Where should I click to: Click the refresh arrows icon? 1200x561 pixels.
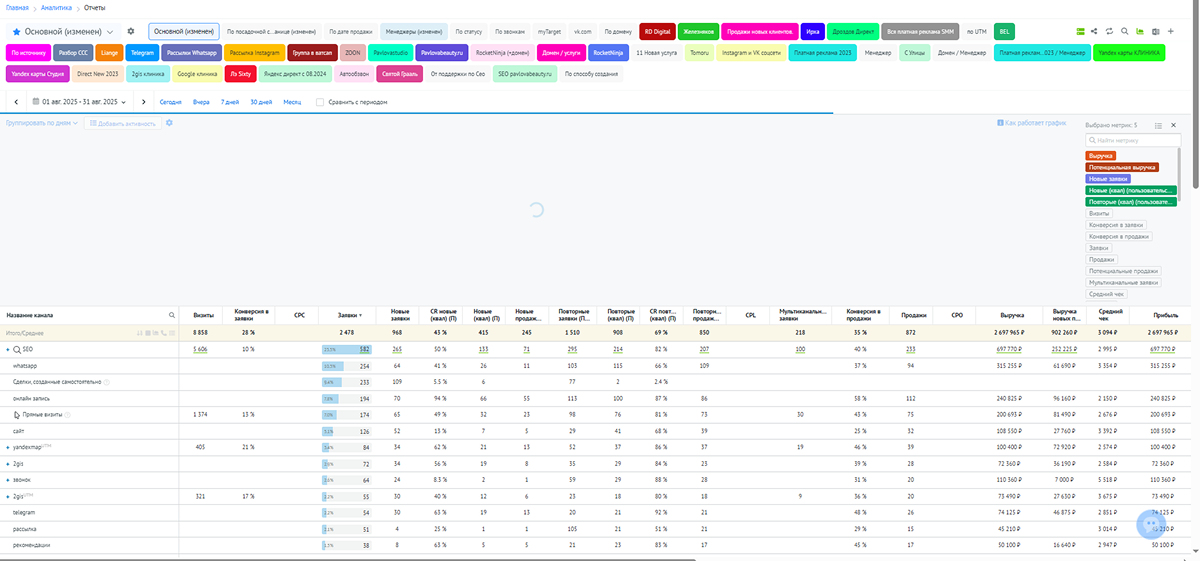click(1109, 32)
